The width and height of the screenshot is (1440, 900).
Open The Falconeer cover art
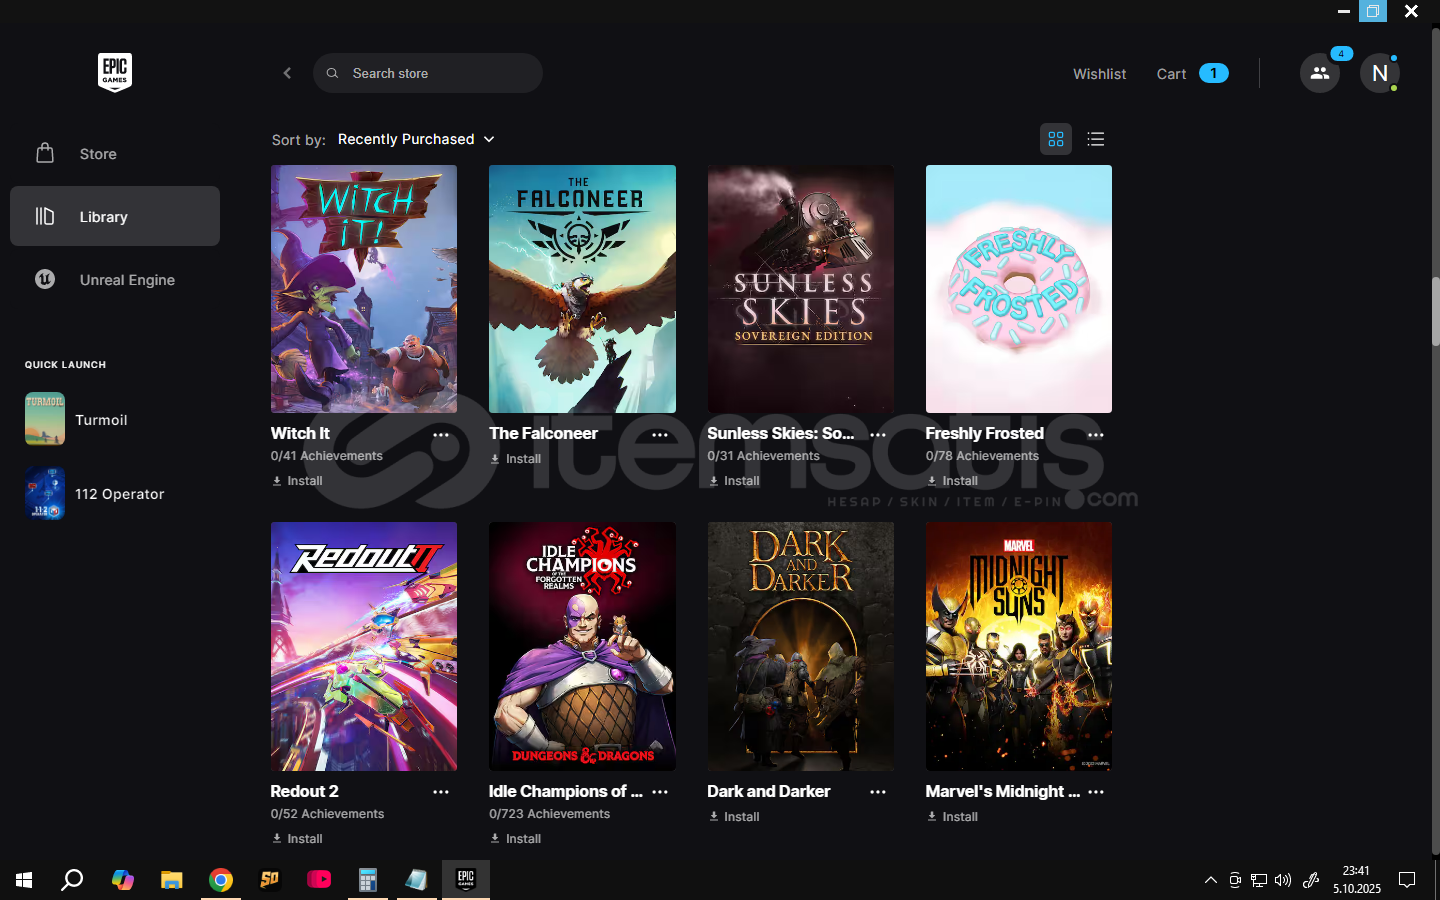[582, 289]
